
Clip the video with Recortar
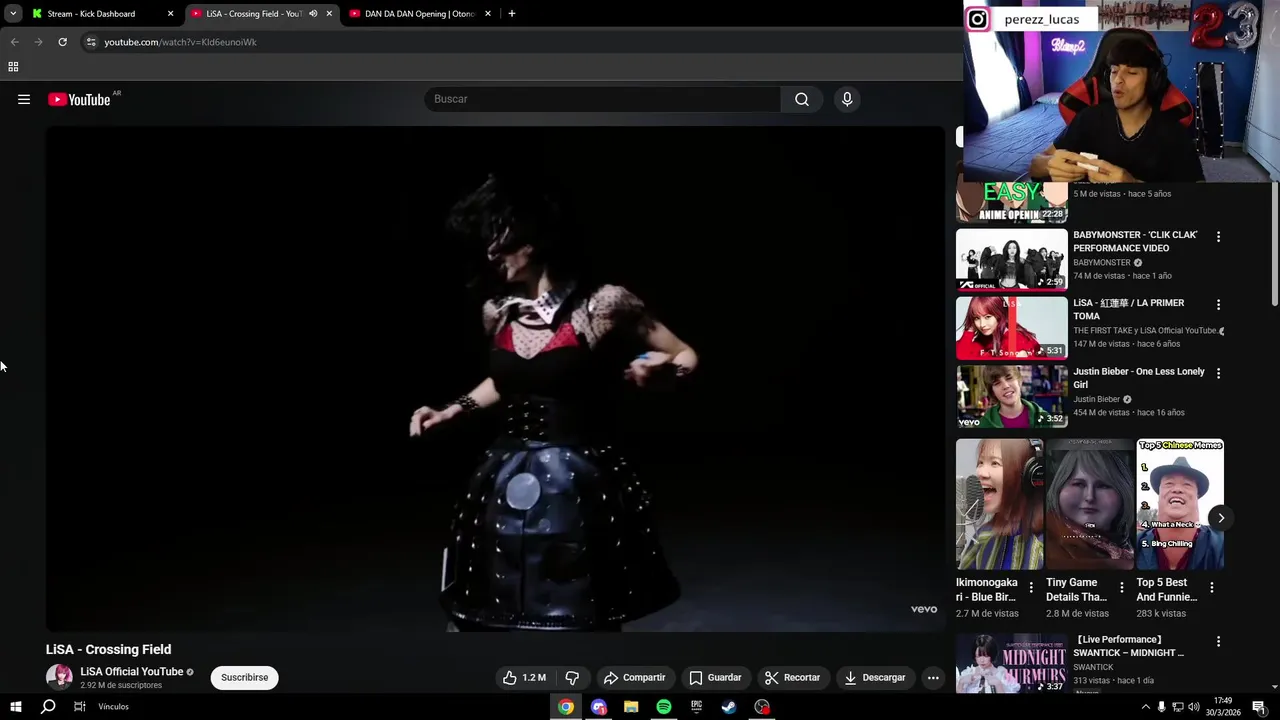[x=792, y=677]
